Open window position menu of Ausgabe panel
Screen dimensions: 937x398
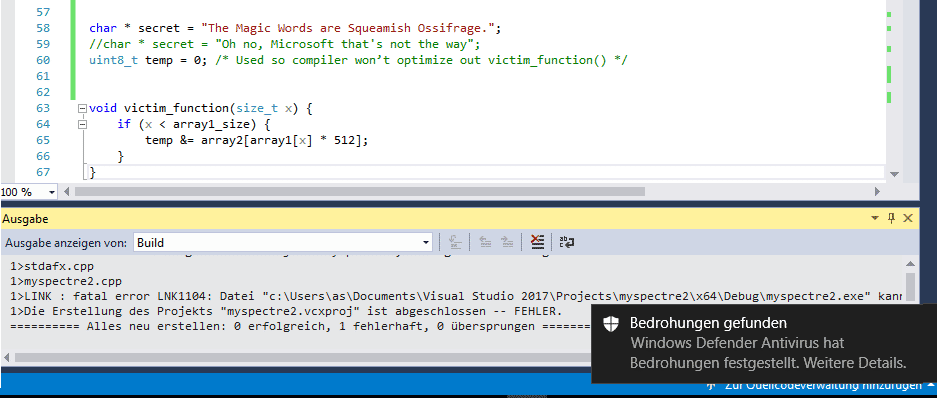(875, 219)
